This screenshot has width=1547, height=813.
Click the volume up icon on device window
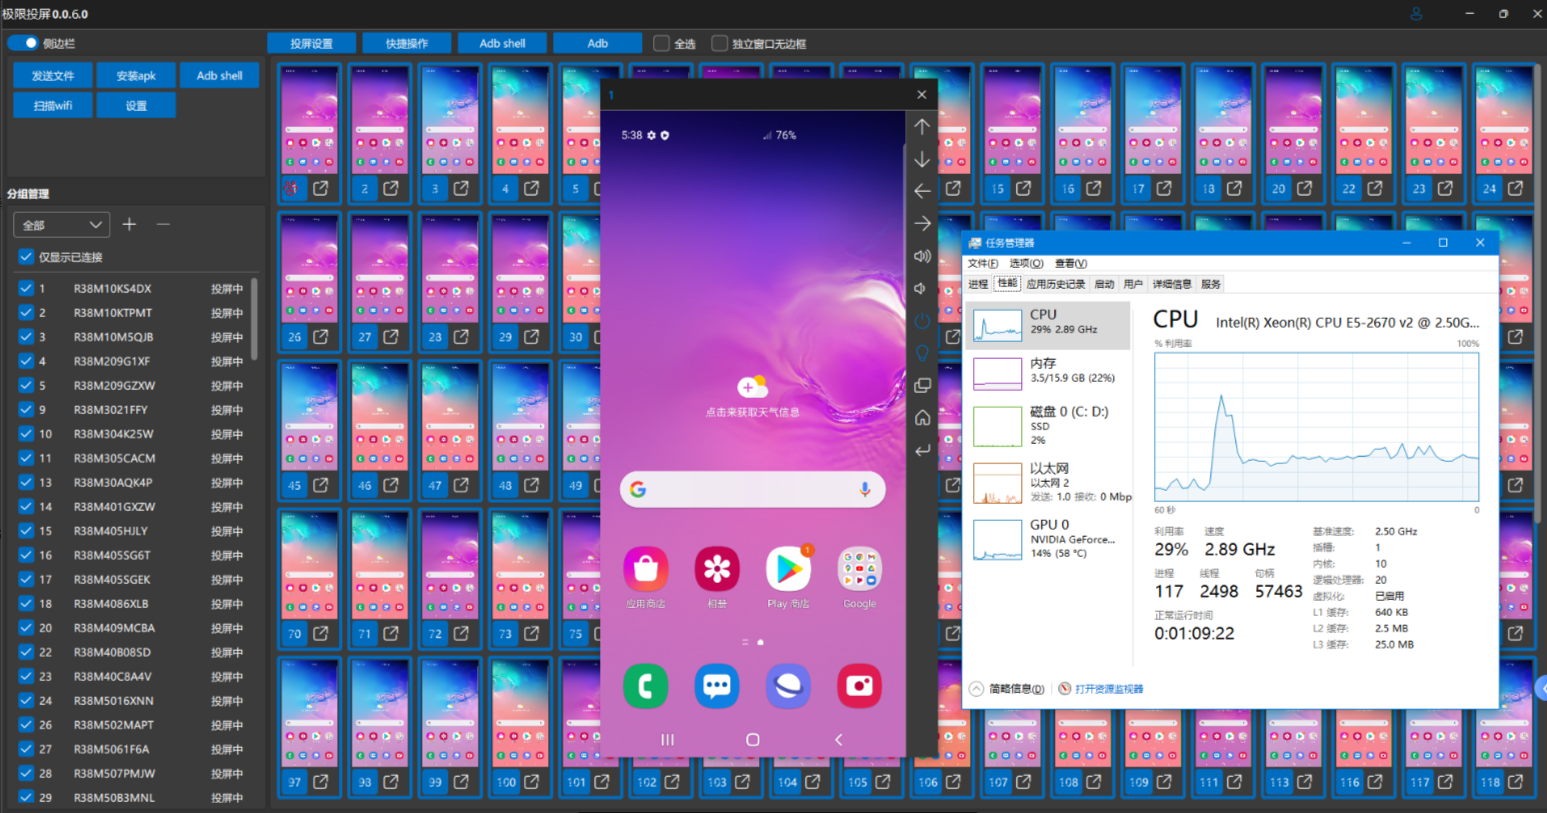click(x=921, y=256)
